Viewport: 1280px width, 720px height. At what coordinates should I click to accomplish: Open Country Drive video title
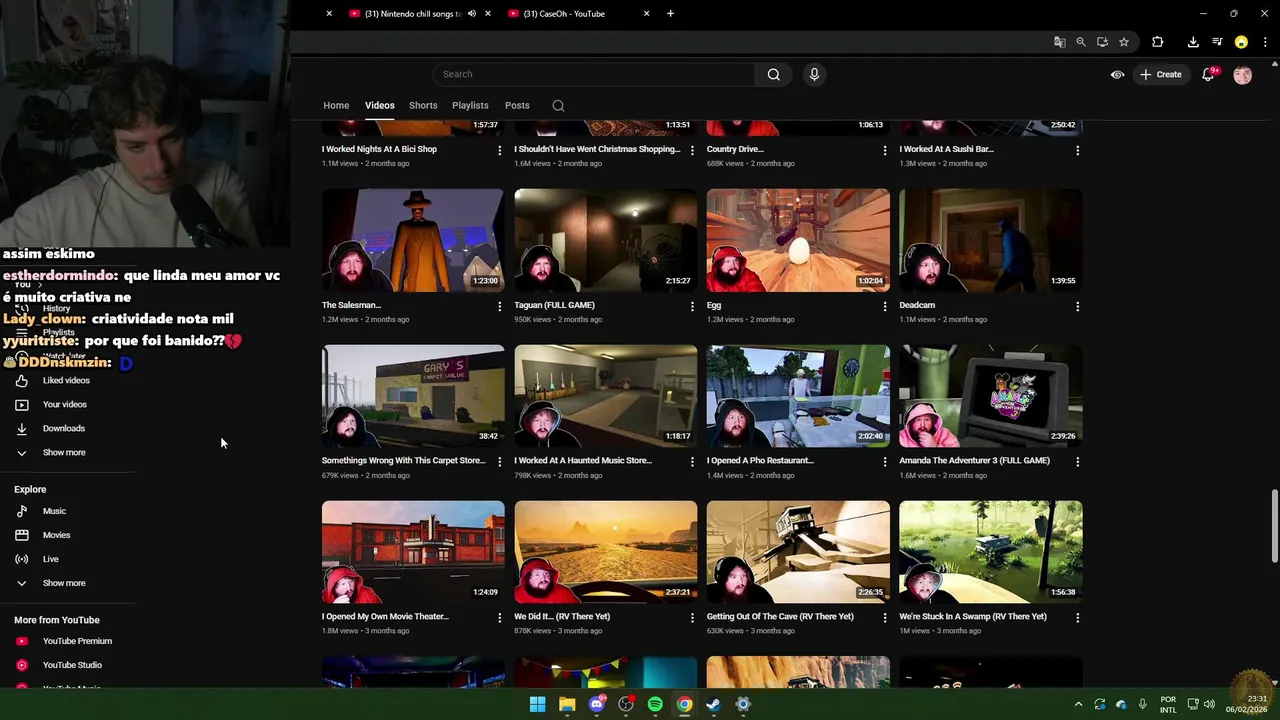point(735,149)
